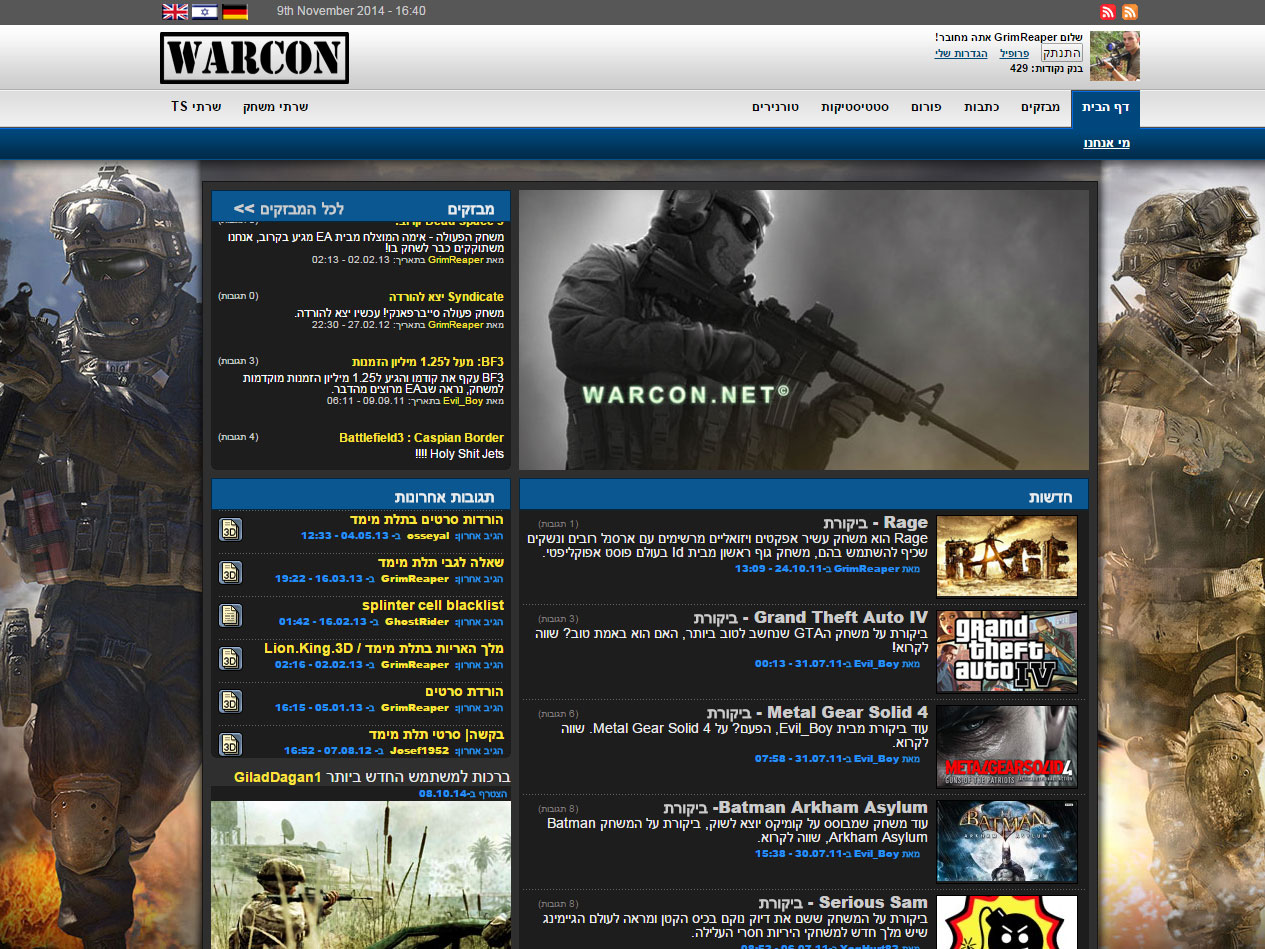Click the מי אנחנו submenu link
This screenshot has height=949, width=1265.
click(1106, 143)
